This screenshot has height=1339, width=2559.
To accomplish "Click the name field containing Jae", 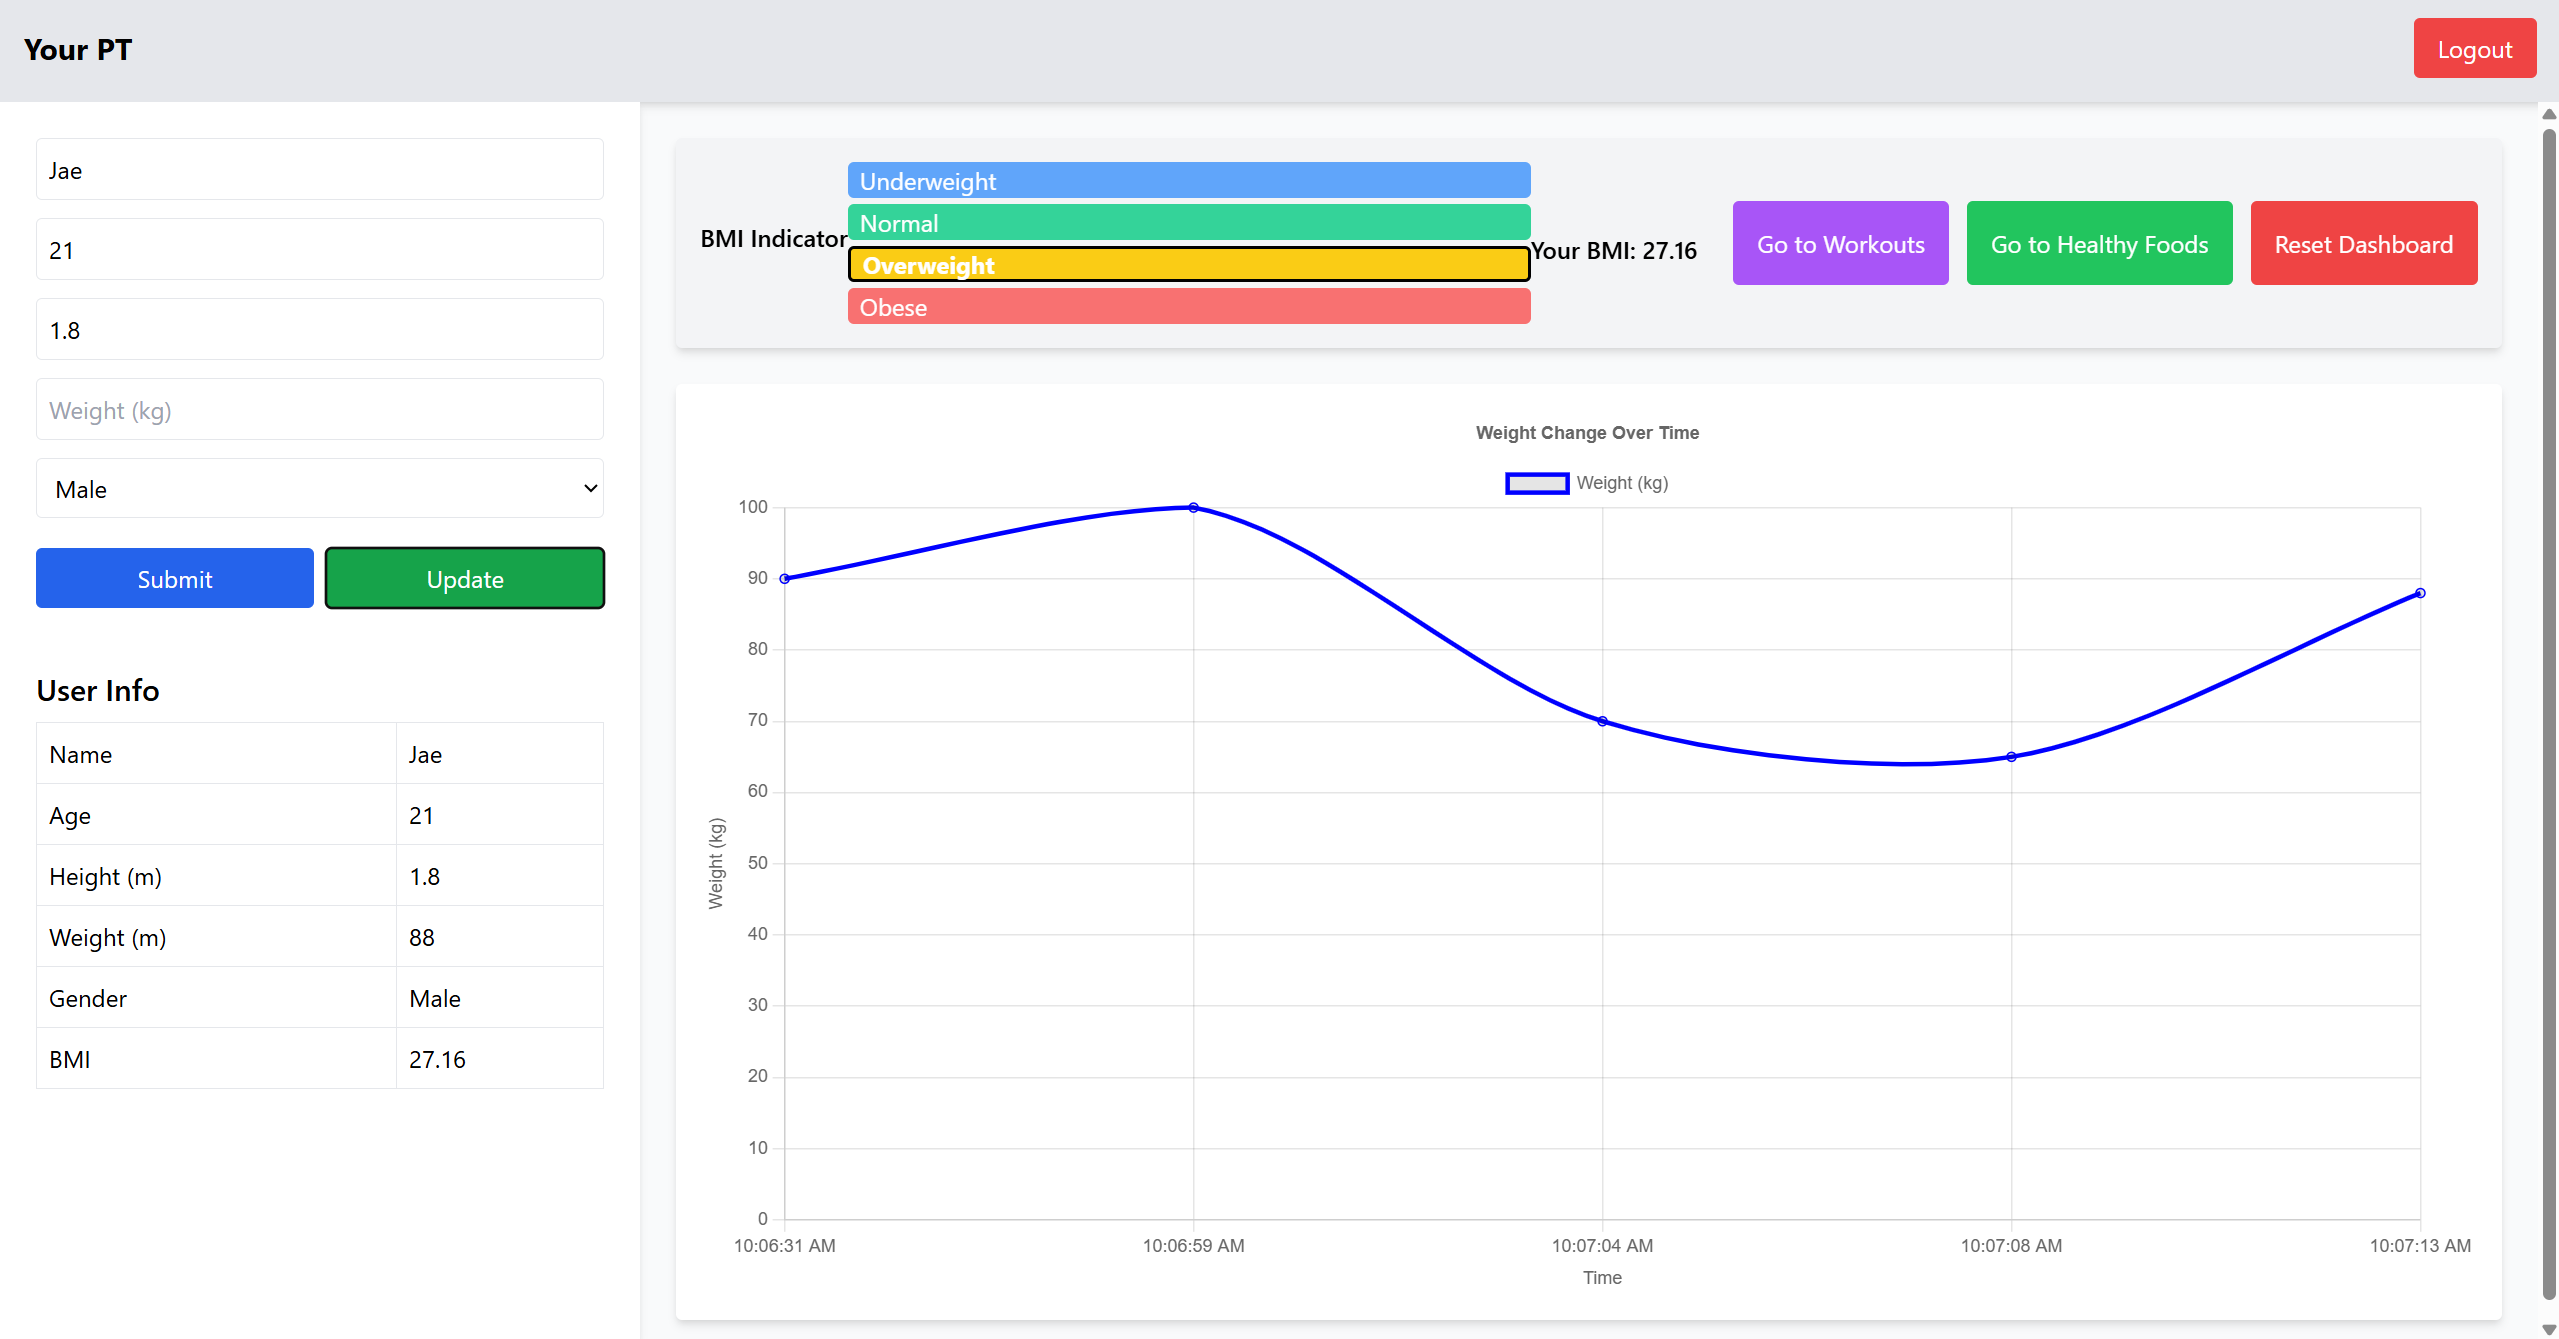I will (319, 170).
